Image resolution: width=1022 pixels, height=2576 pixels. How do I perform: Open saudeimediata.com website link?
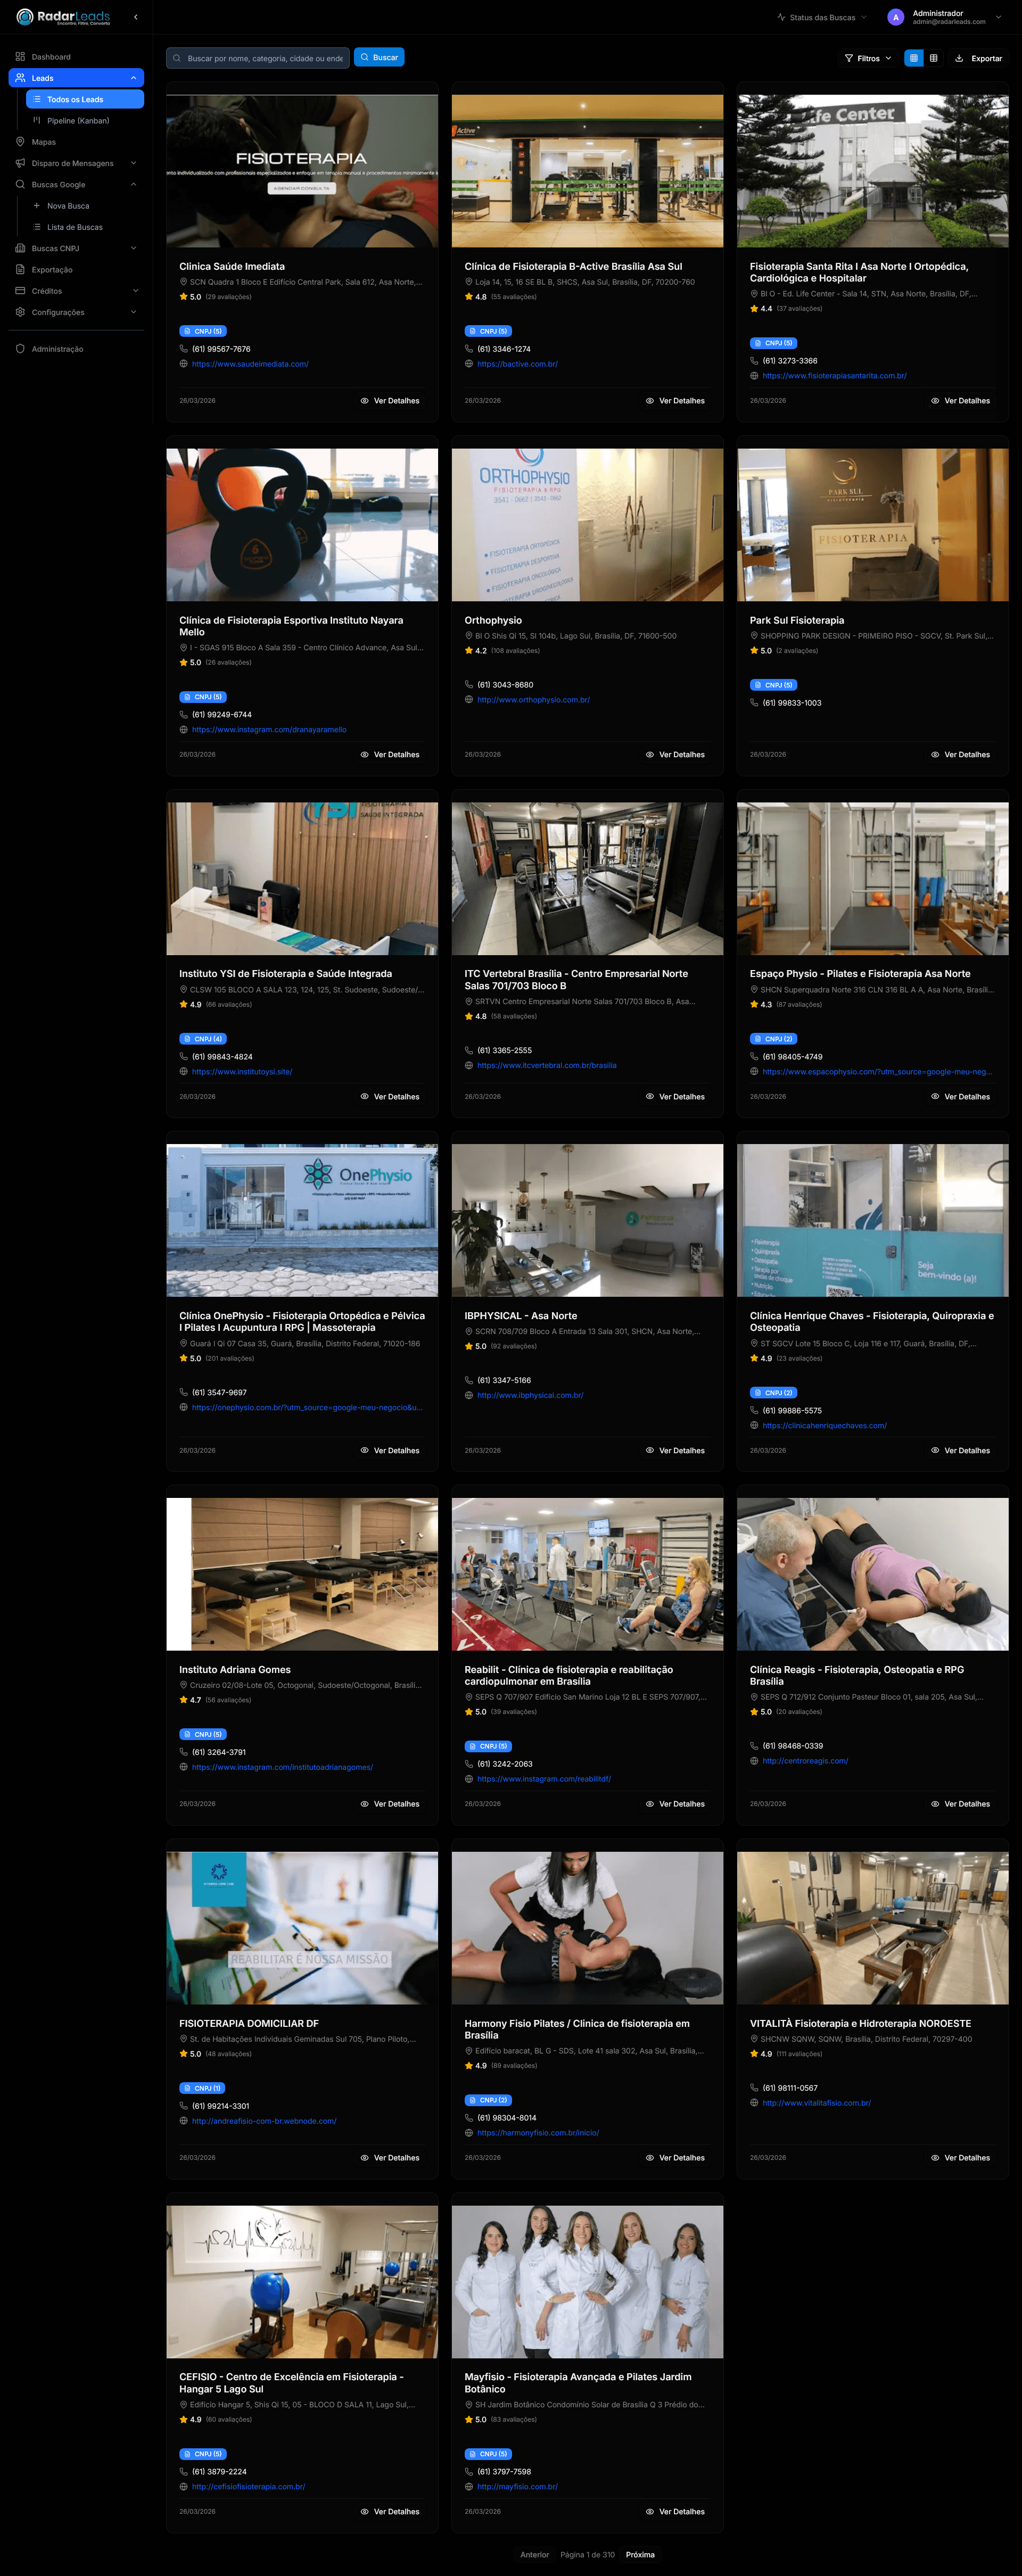[x=250, y=364]
